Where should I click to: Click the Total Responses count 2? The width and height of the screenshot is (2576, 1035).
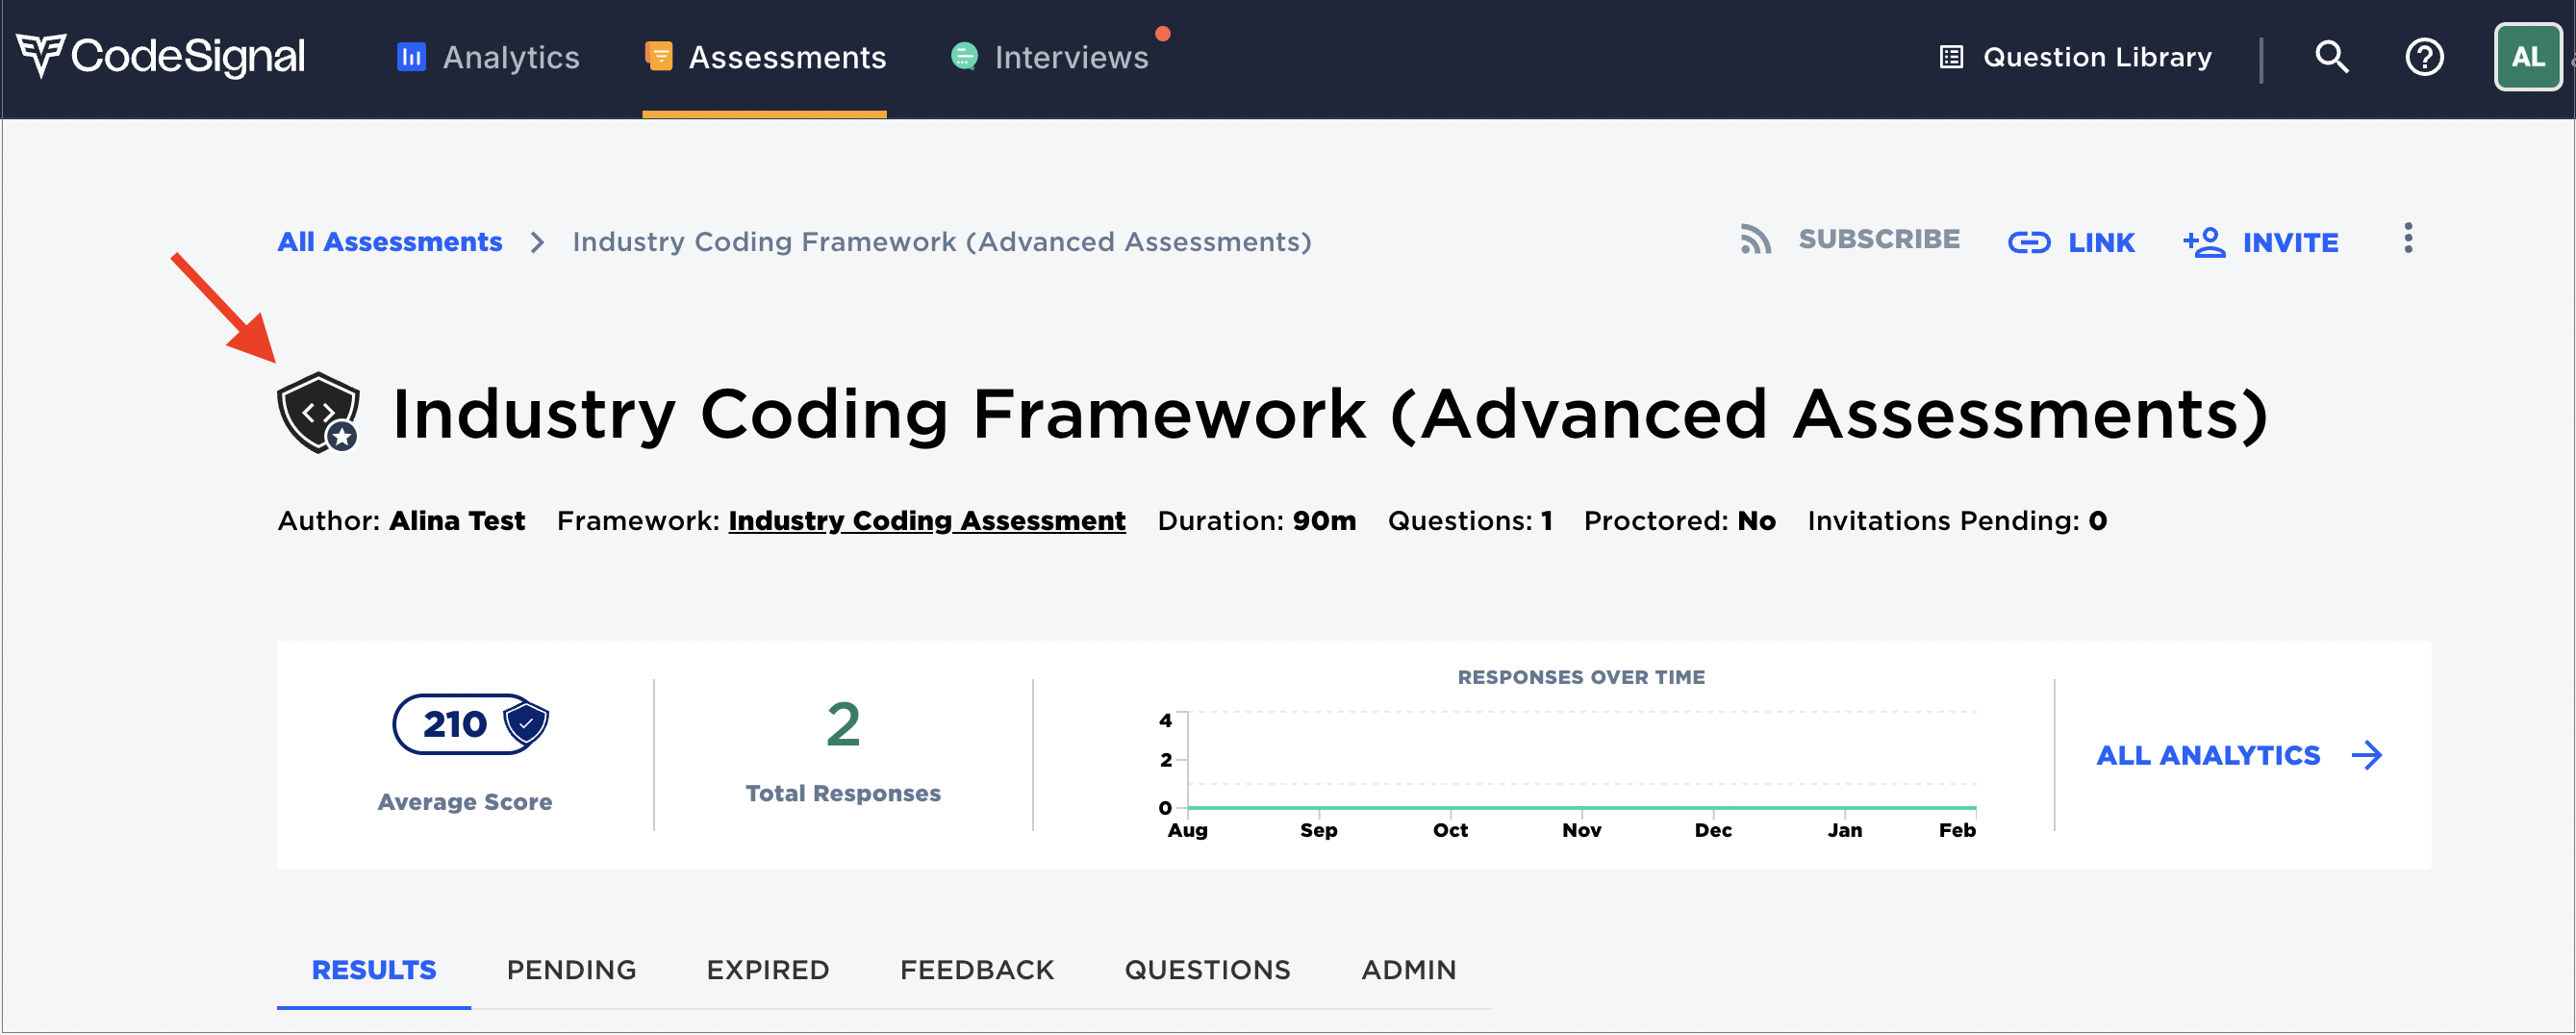[x=843, y=725]
